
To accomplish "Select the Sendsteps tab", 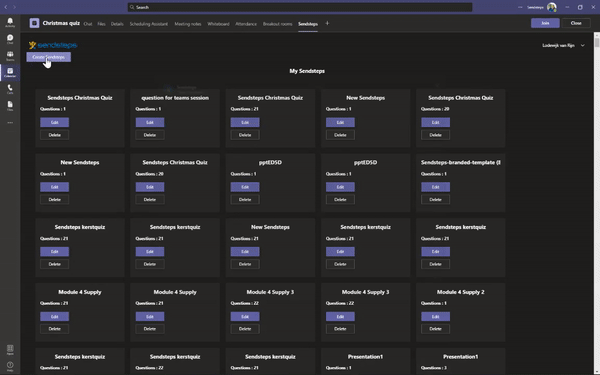I will point(308,24).
